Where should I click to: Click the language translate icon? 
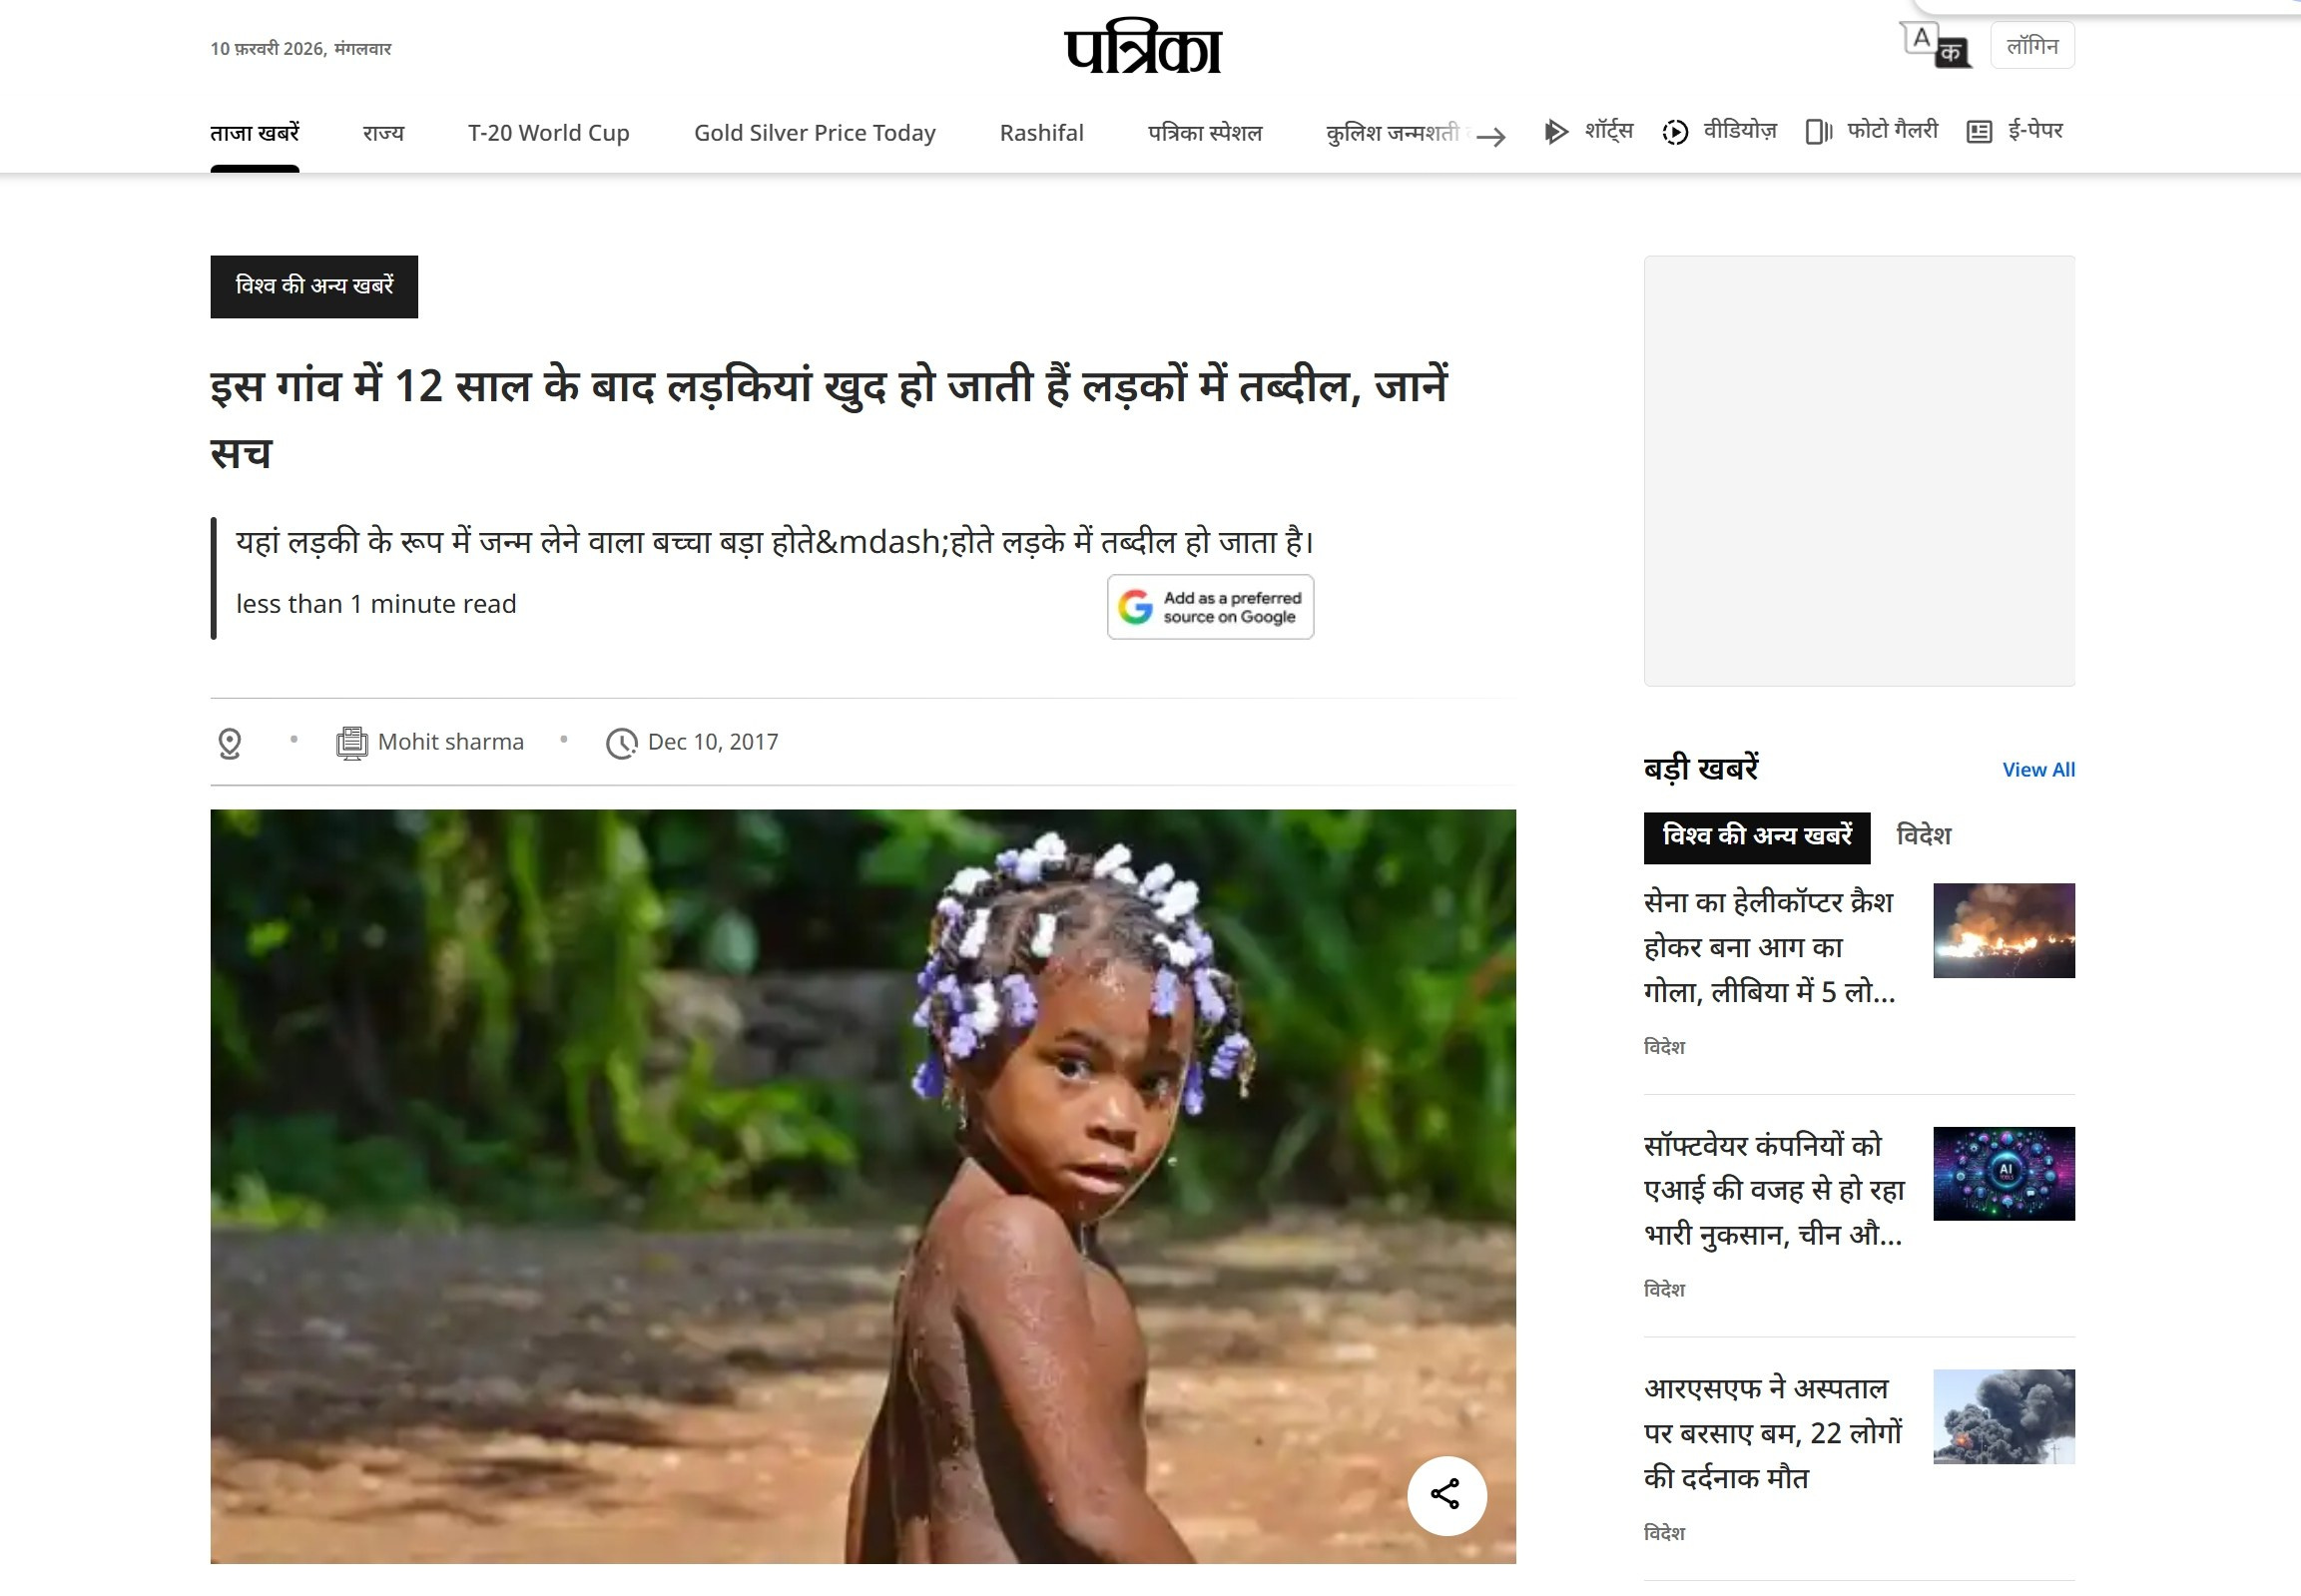[x=1936, y=45]
